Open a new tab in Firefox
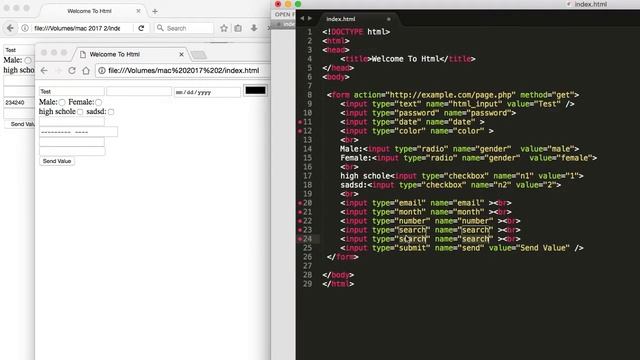Viewport: 640px width, 360px height. point(155,11)
